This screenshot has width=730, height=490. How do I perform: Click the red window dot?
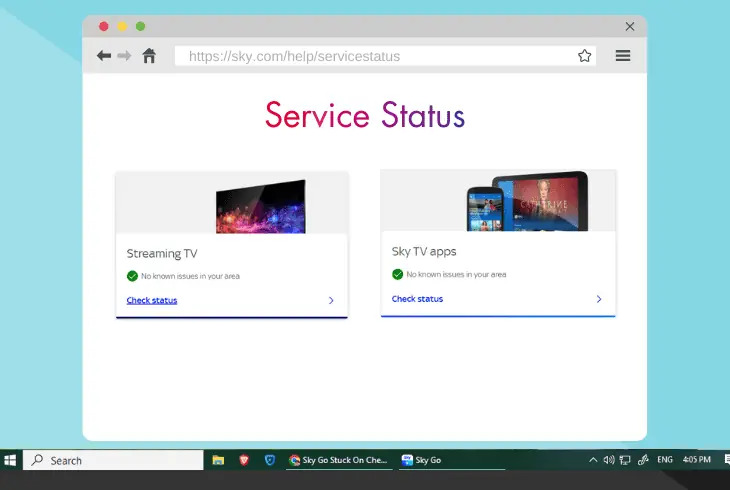104,27
